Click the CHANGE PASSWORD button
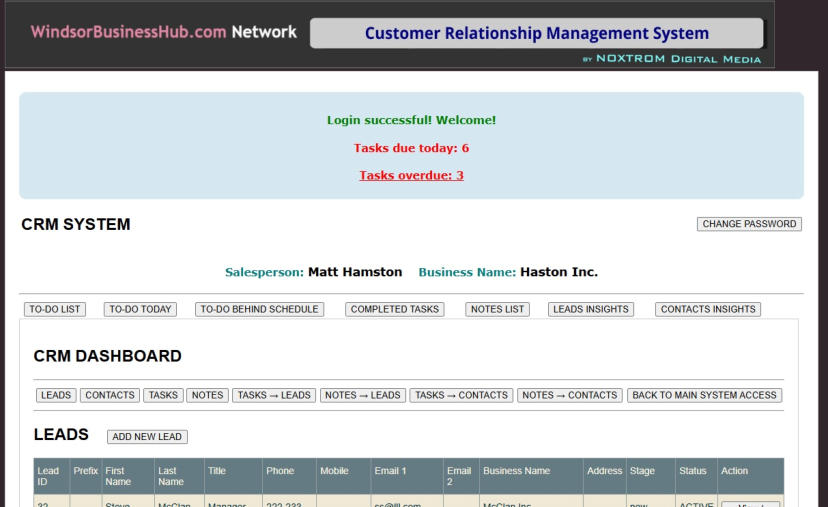The width and height of the screenshot is (828, 507). click(x=749, y=224)
